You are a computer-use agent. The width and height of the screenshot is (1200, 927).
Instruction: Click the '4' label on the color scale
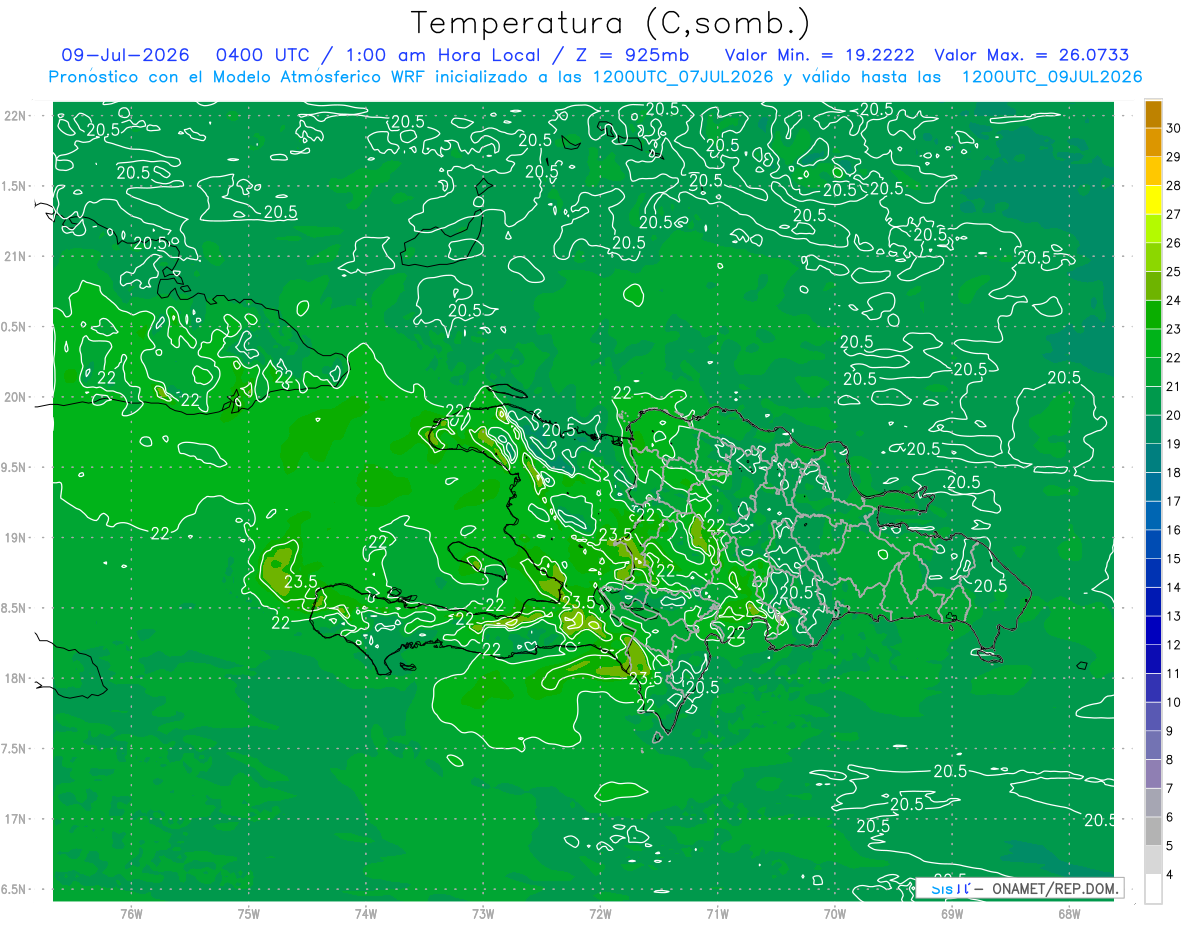click(1171, 875)
